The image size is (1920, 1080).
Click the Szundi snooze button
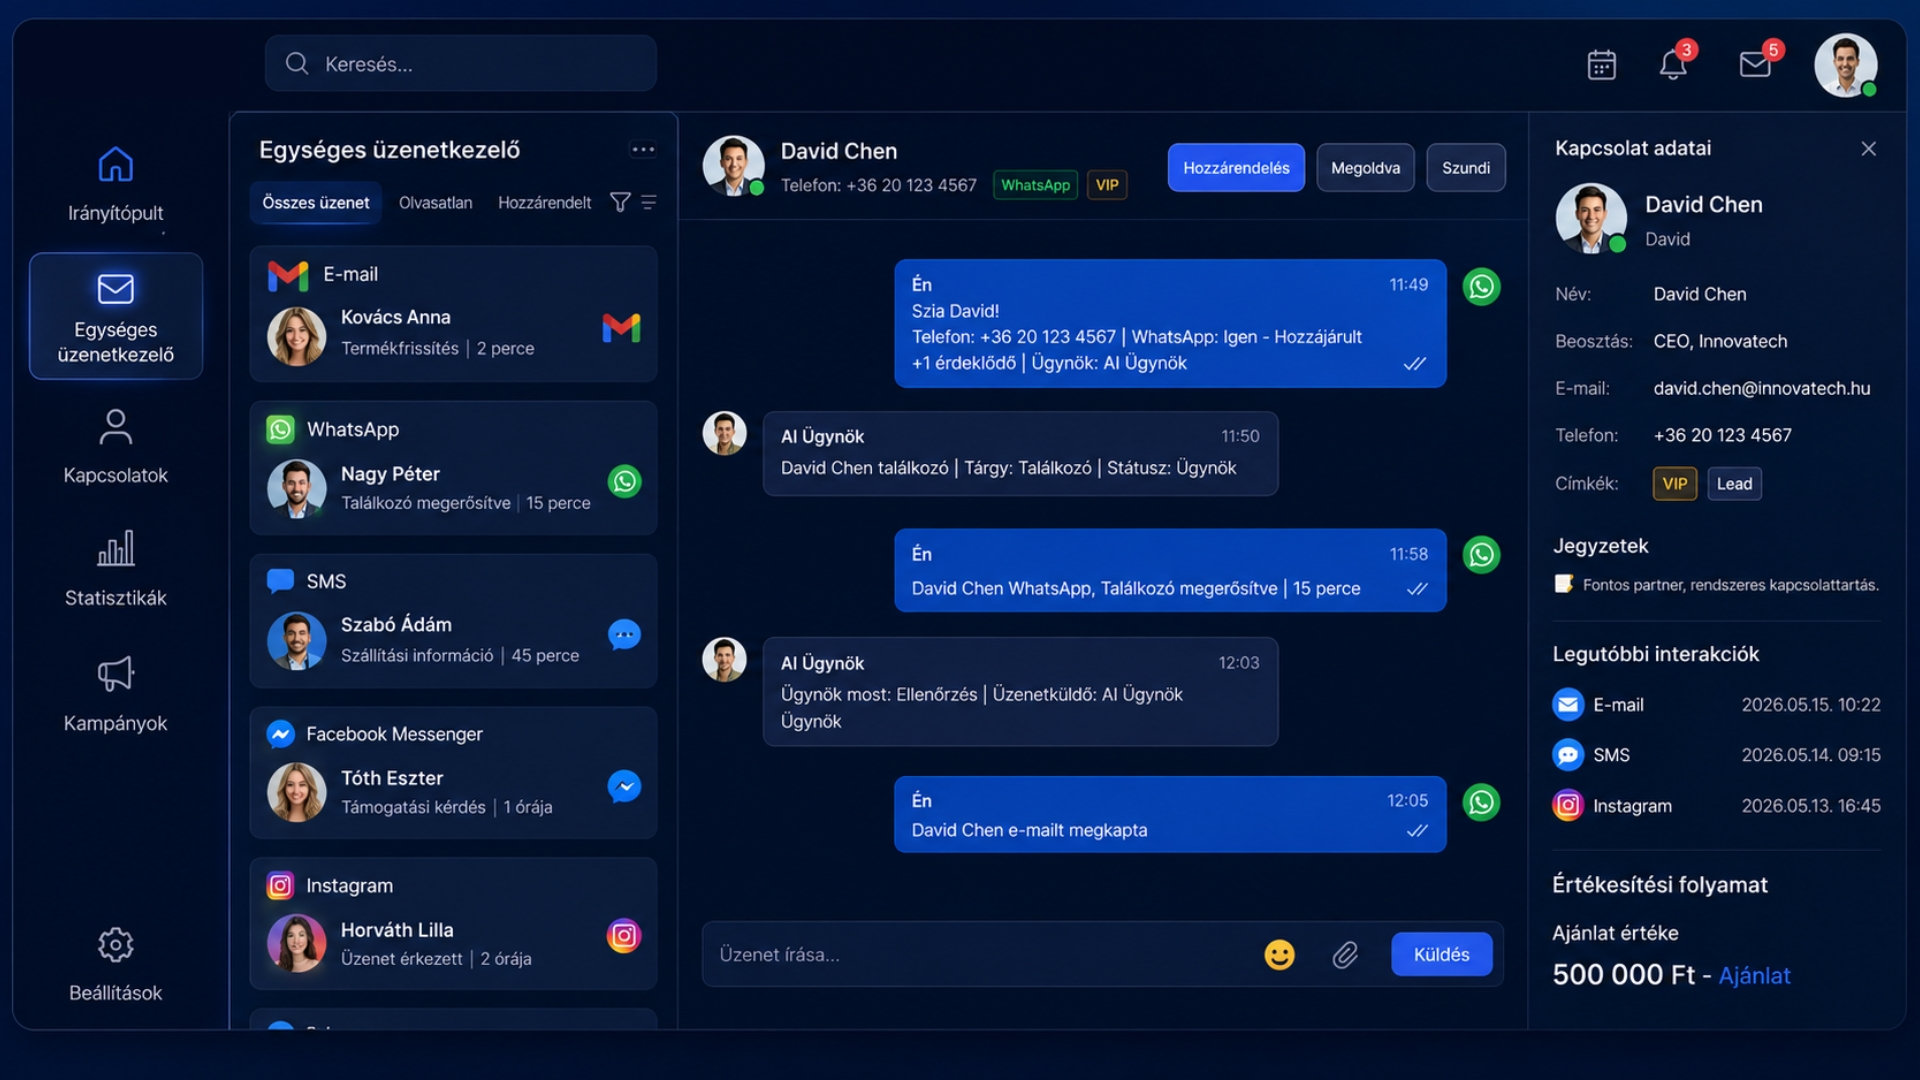click(1466, 168)
